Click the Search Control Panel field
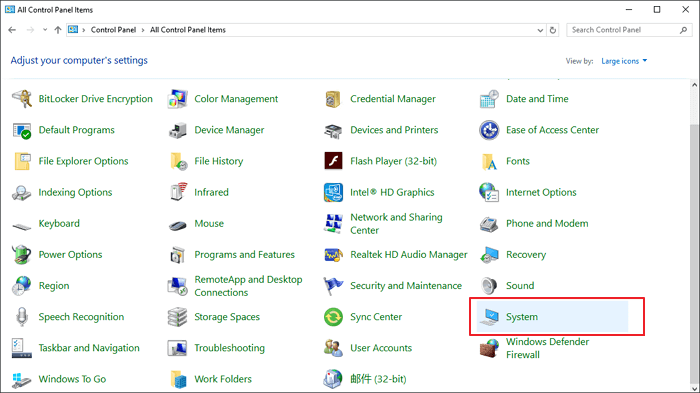700x393 pixels. pos(629,30)
